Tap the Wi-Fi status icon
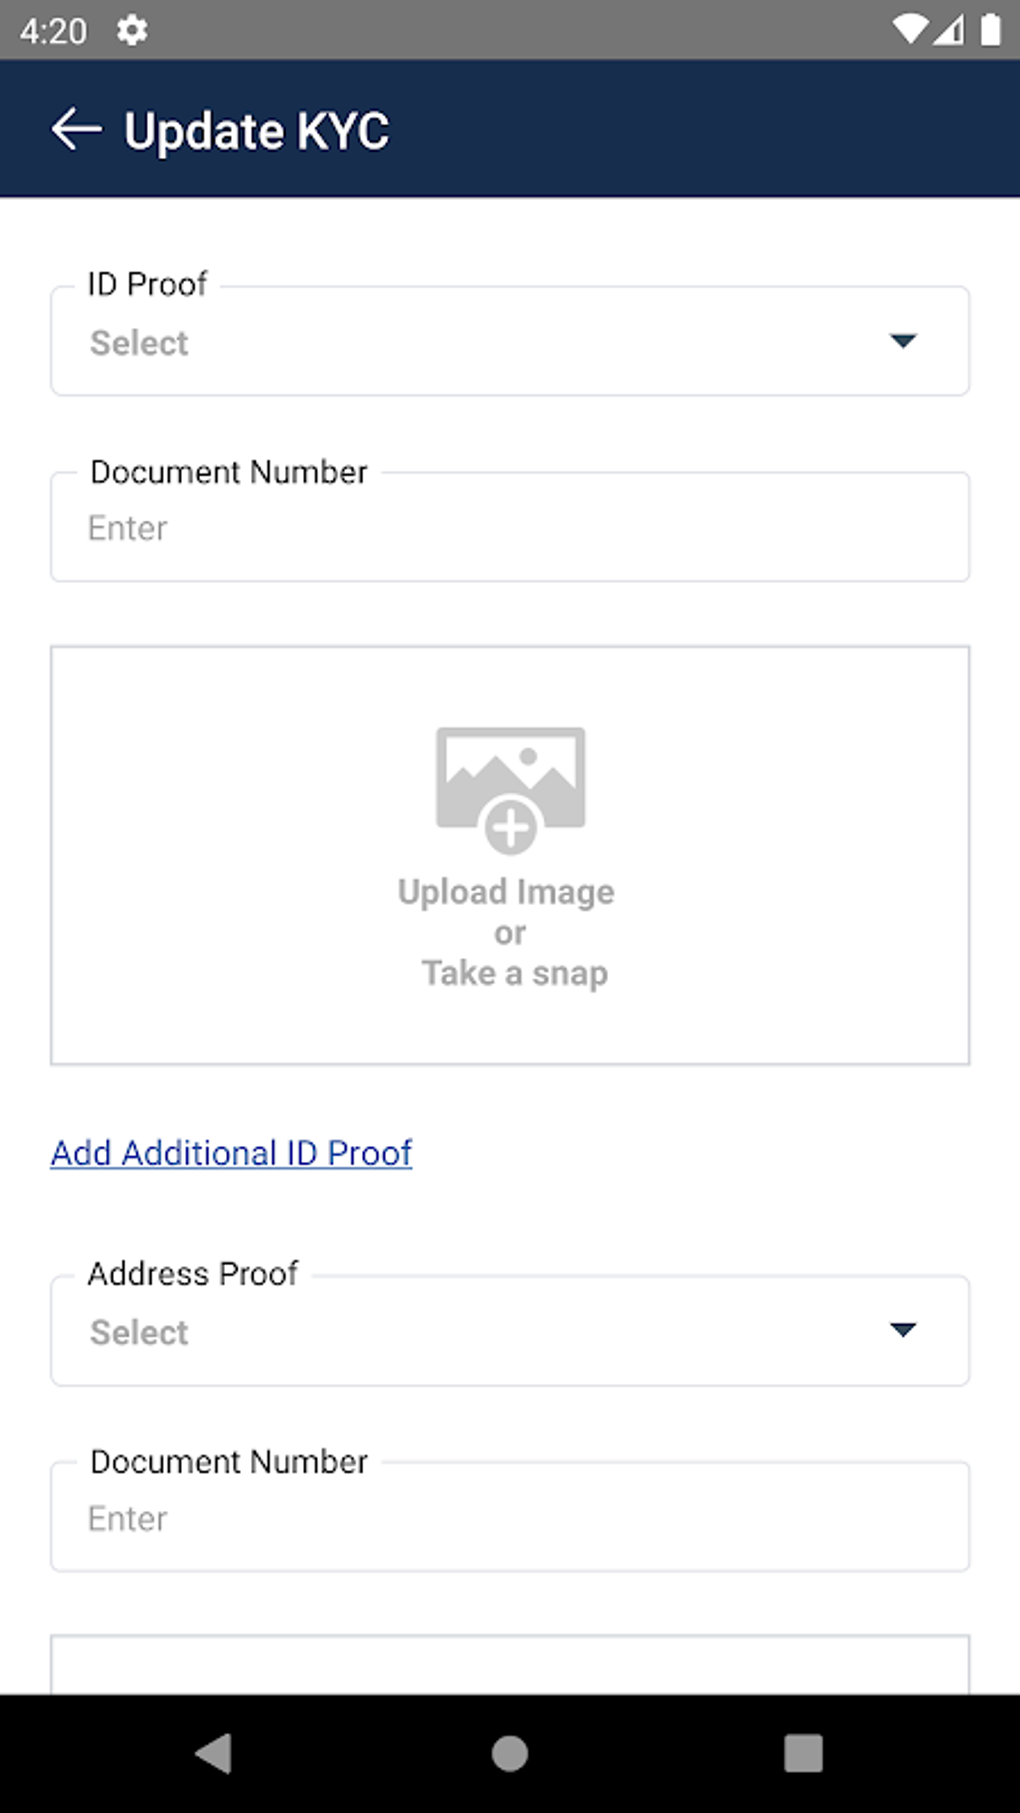The height and width of the screenshot is (1813, 1020). coord(909,30)
